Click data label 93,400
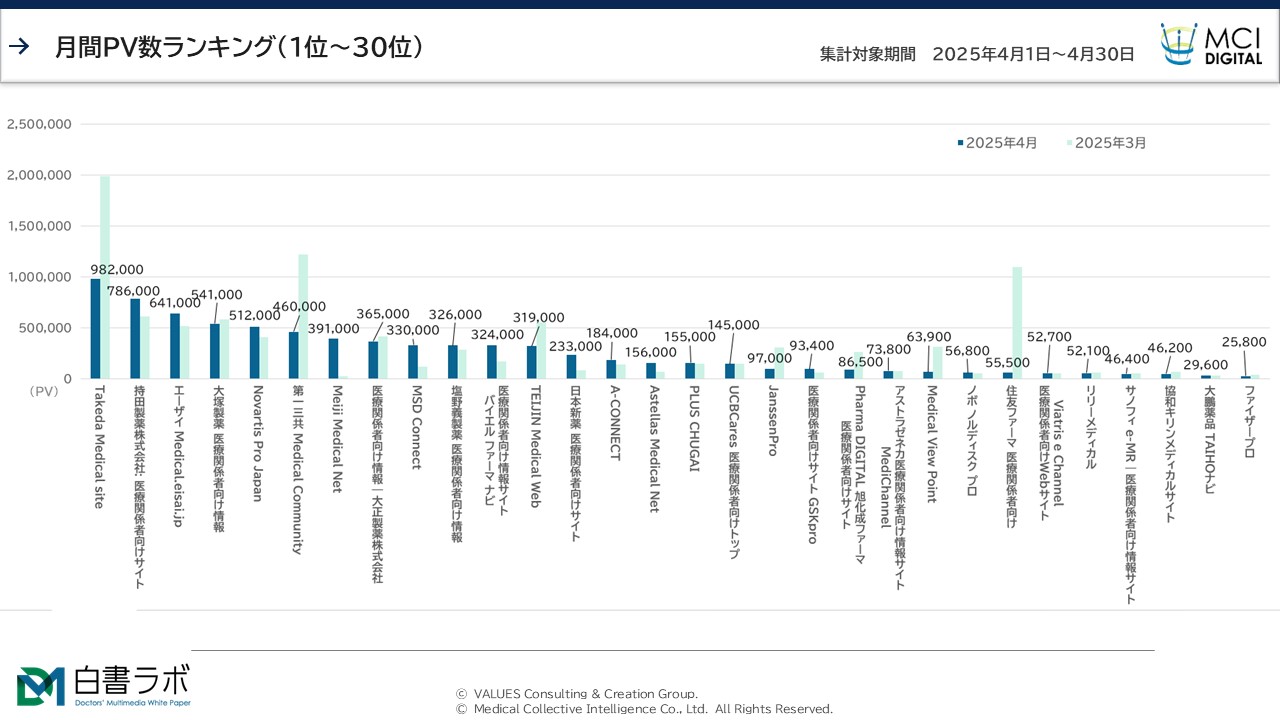Image resolution: width=1280 pixels, height=720 pixels. coord(811,345)
